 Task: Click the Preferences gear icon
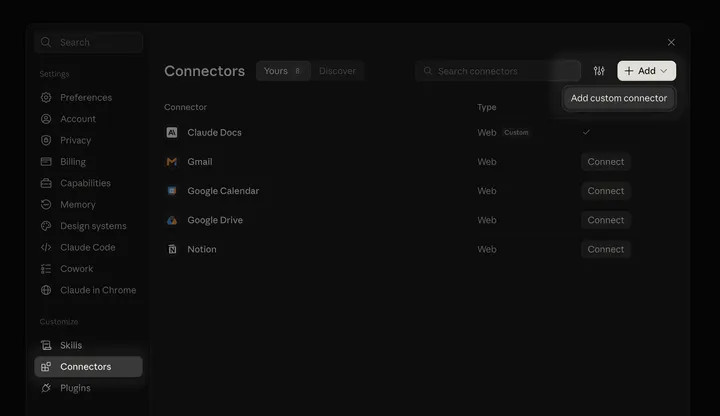[46, 97]
